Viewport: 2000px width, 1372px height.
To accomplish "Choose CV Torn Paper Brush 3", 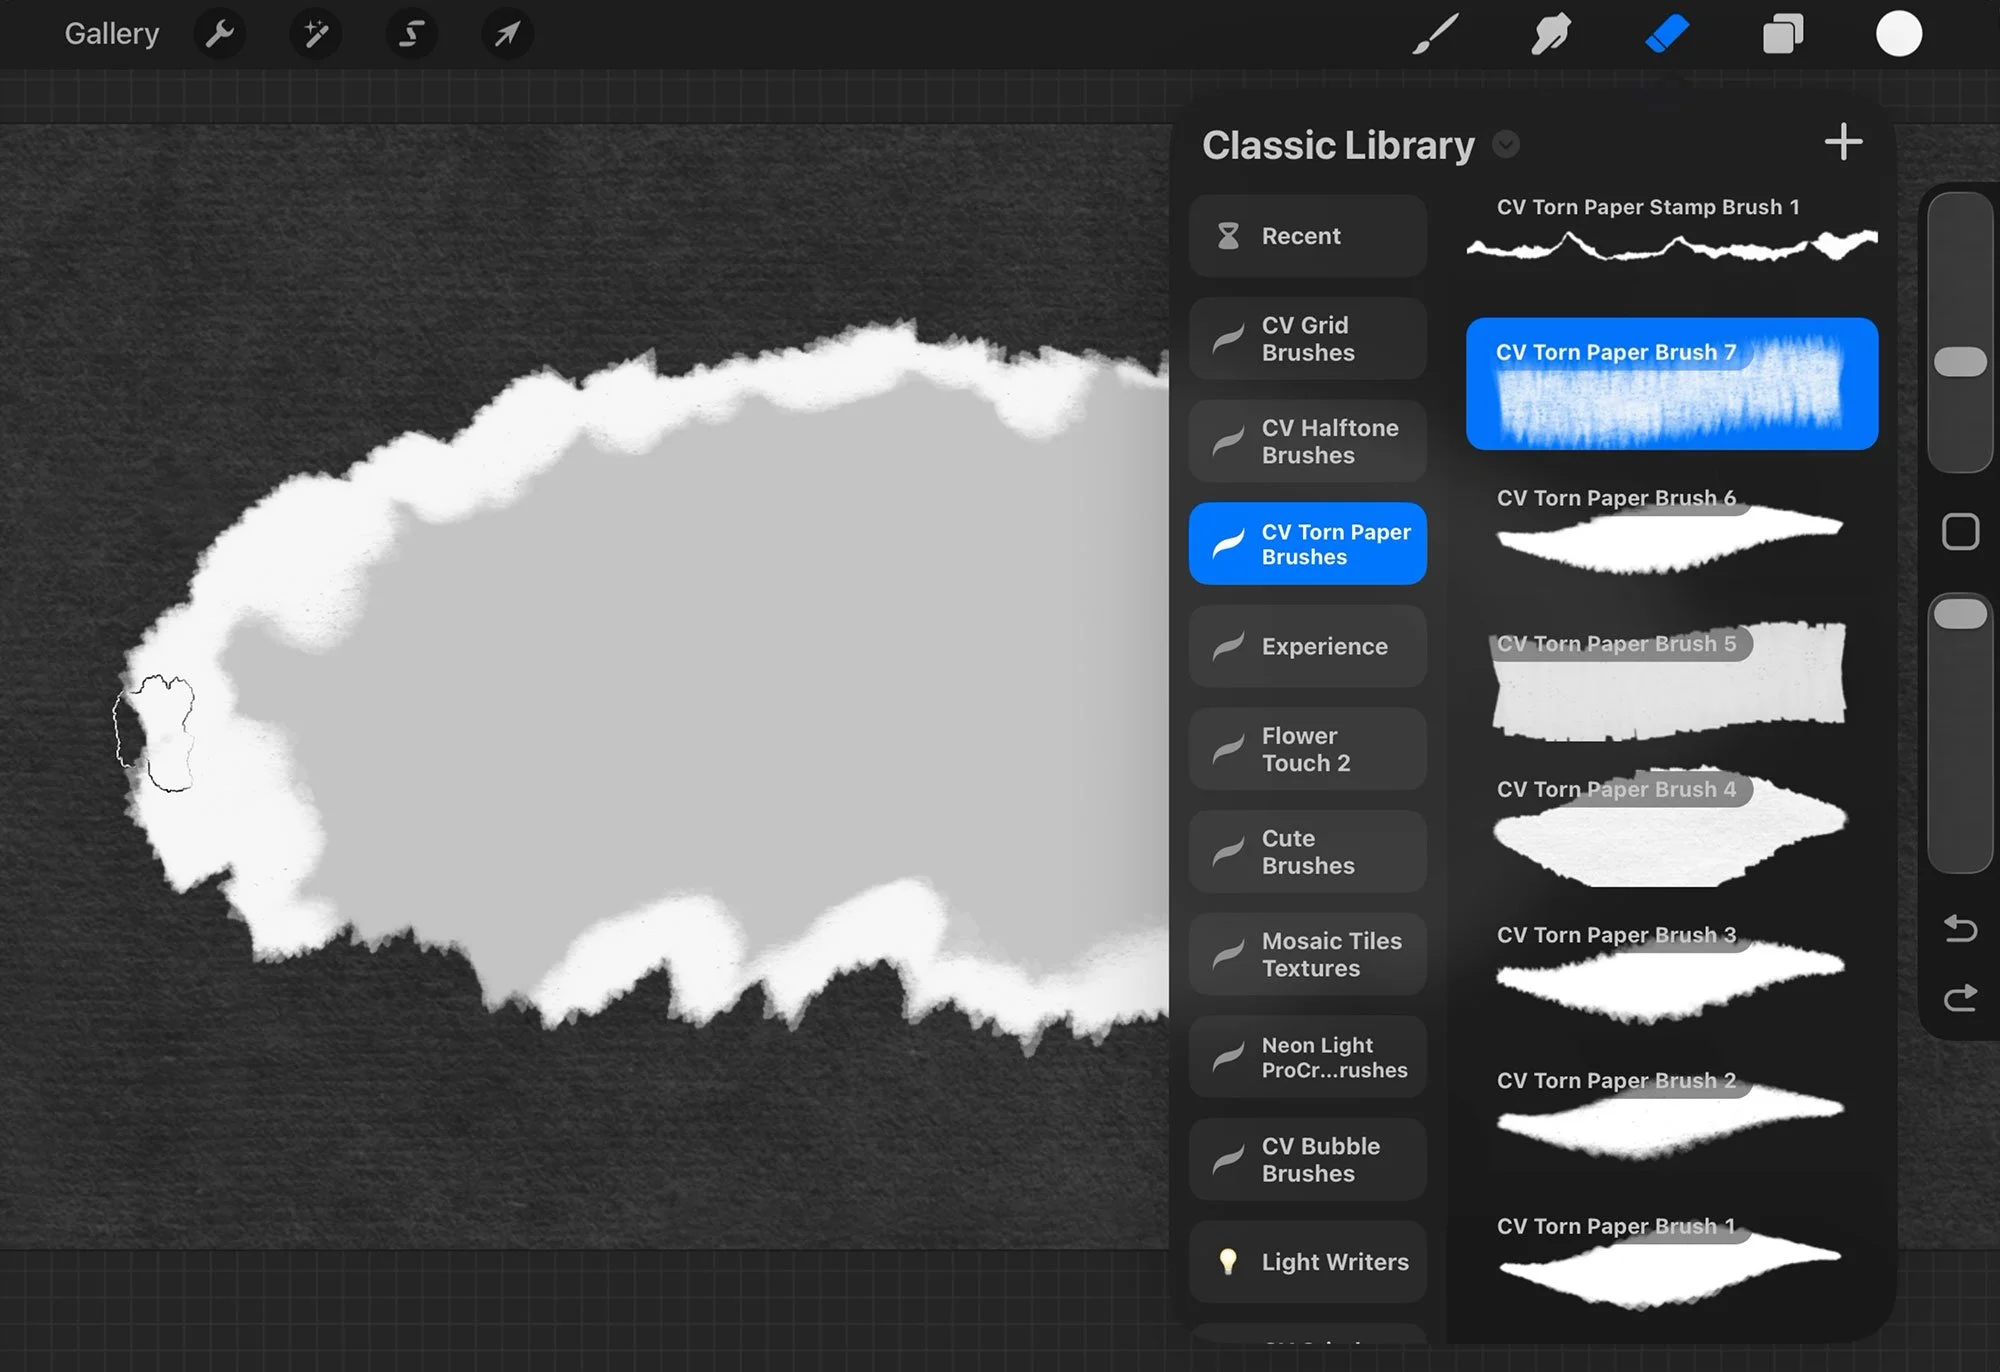I will (1672, 967).
